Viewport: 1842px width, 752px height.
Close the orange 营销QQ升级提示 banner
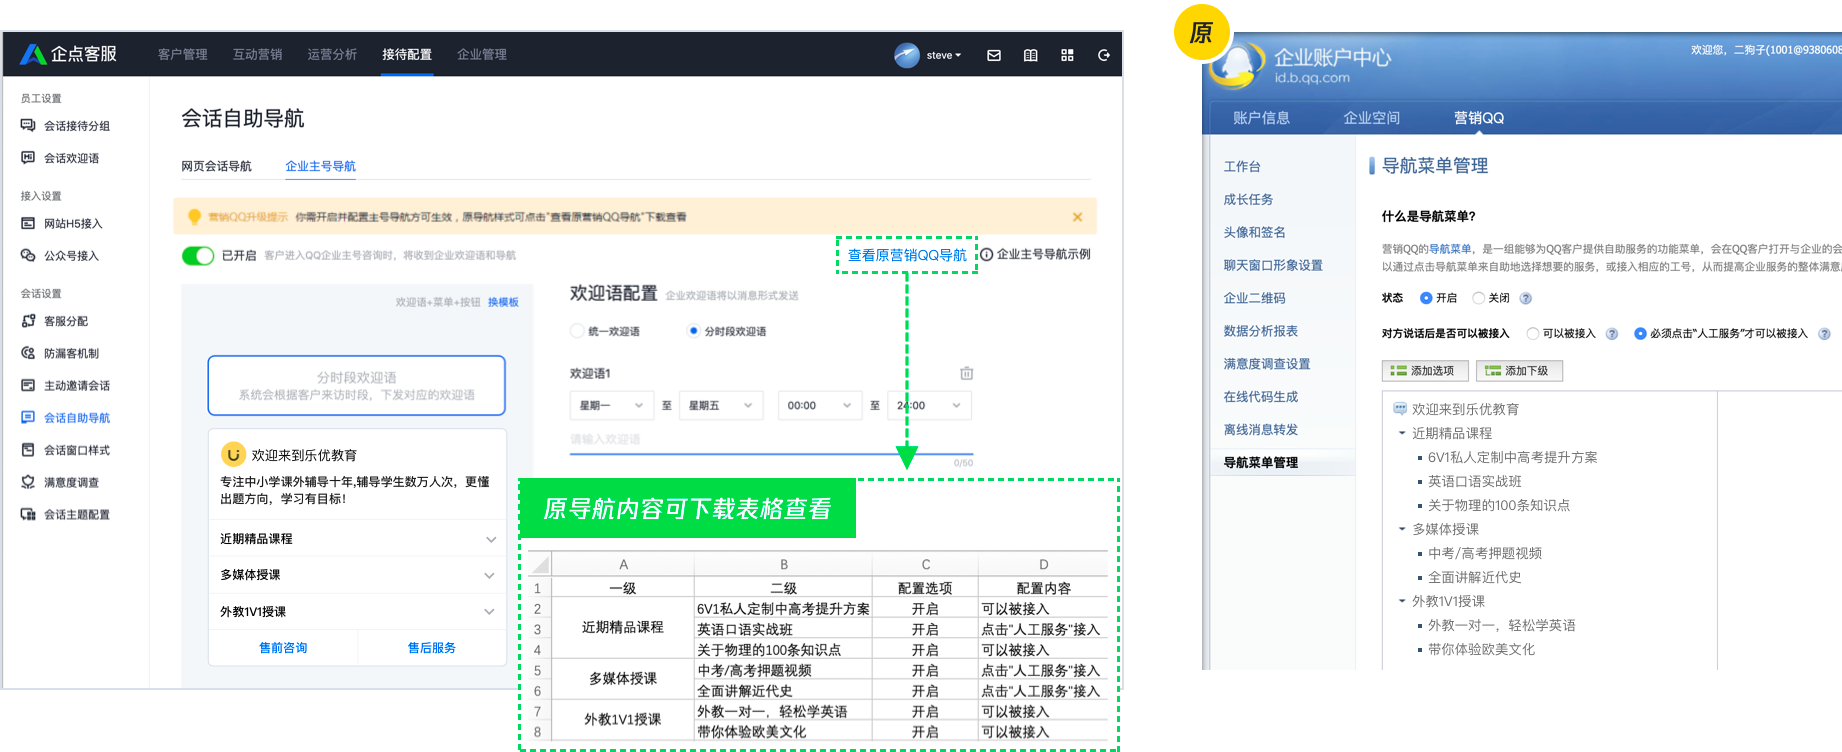point(1077,217)
